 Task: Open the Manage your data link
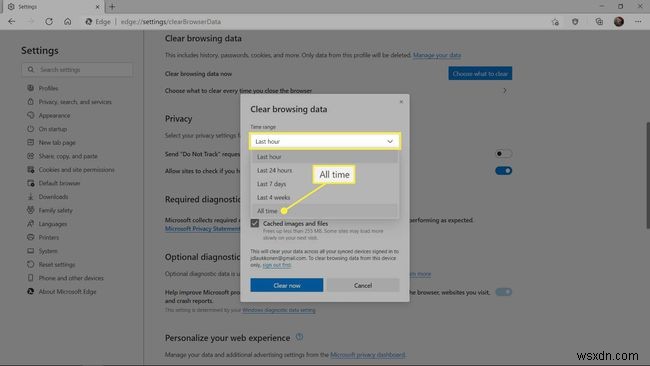437,55
